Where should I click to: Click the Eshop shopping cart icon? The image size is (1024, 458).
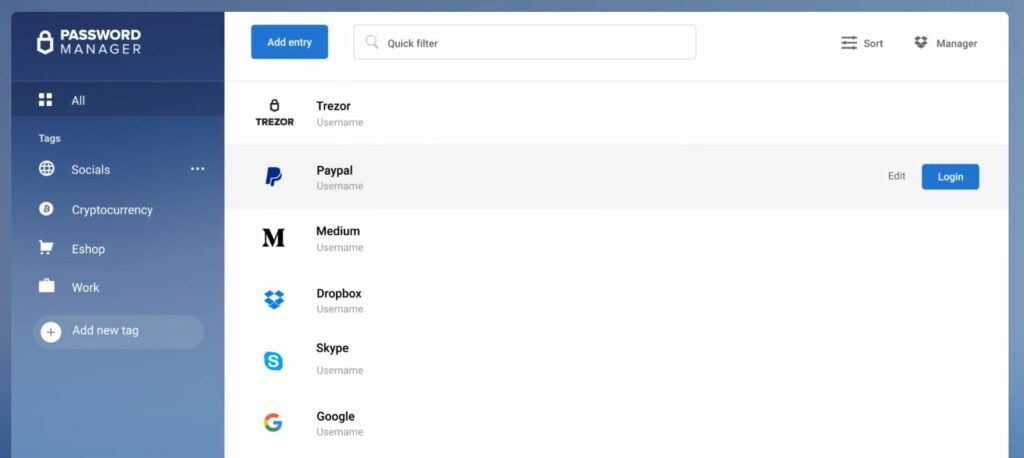(46, 248)
